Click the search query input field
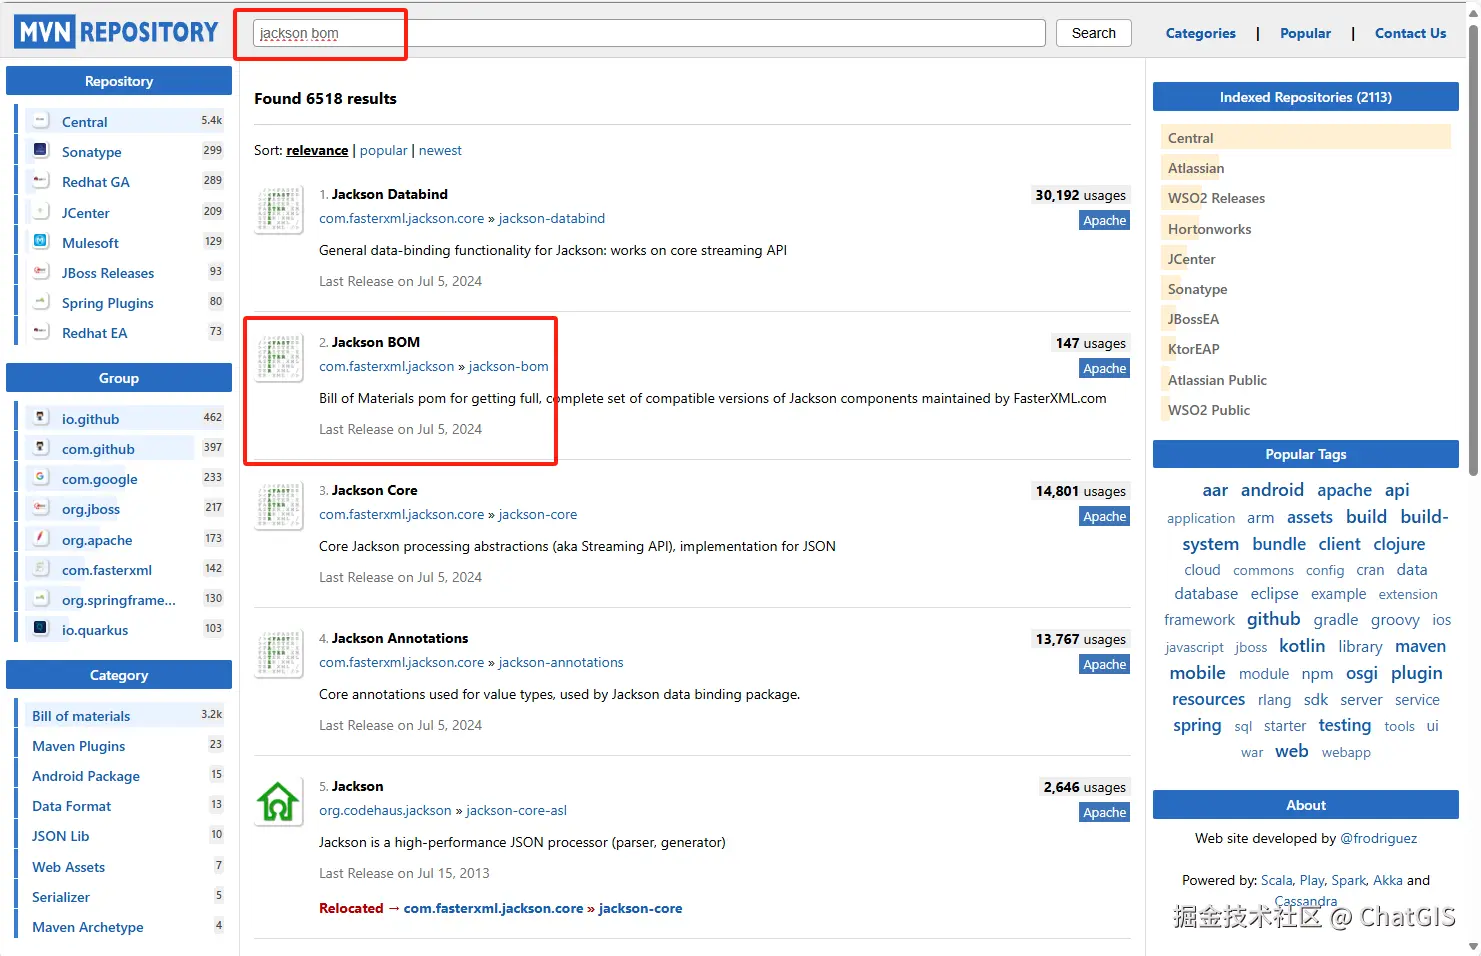This screenshot has height=956, width=1481. coord(649,33)
